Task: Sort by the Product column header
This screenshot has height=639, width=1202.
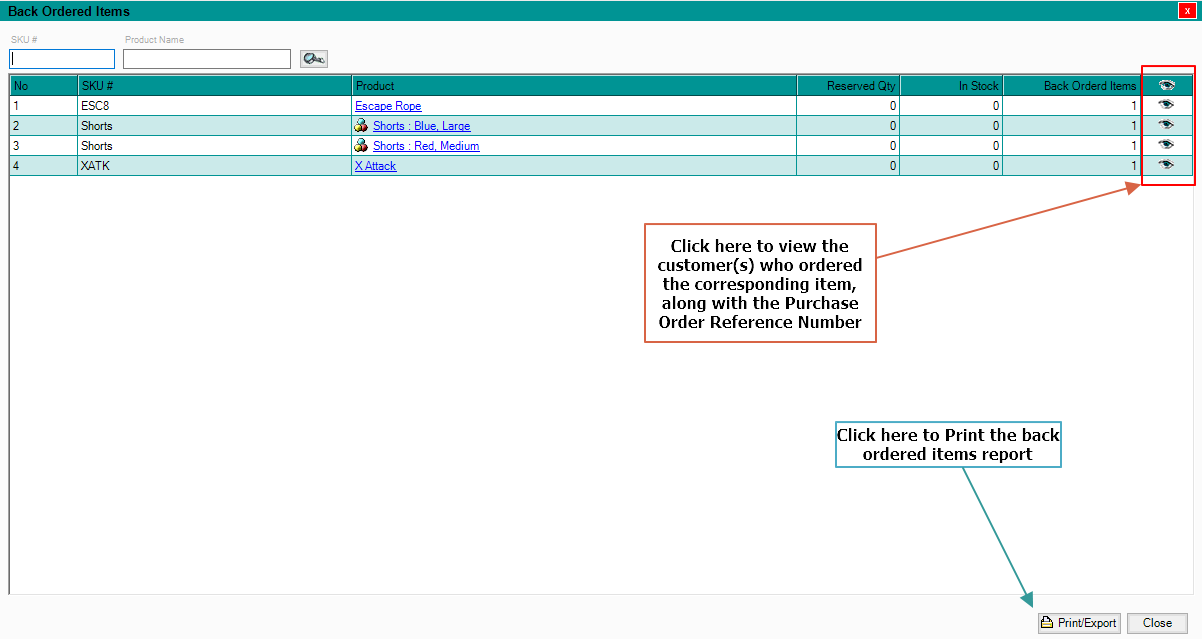Action: (x=574, y=86)
